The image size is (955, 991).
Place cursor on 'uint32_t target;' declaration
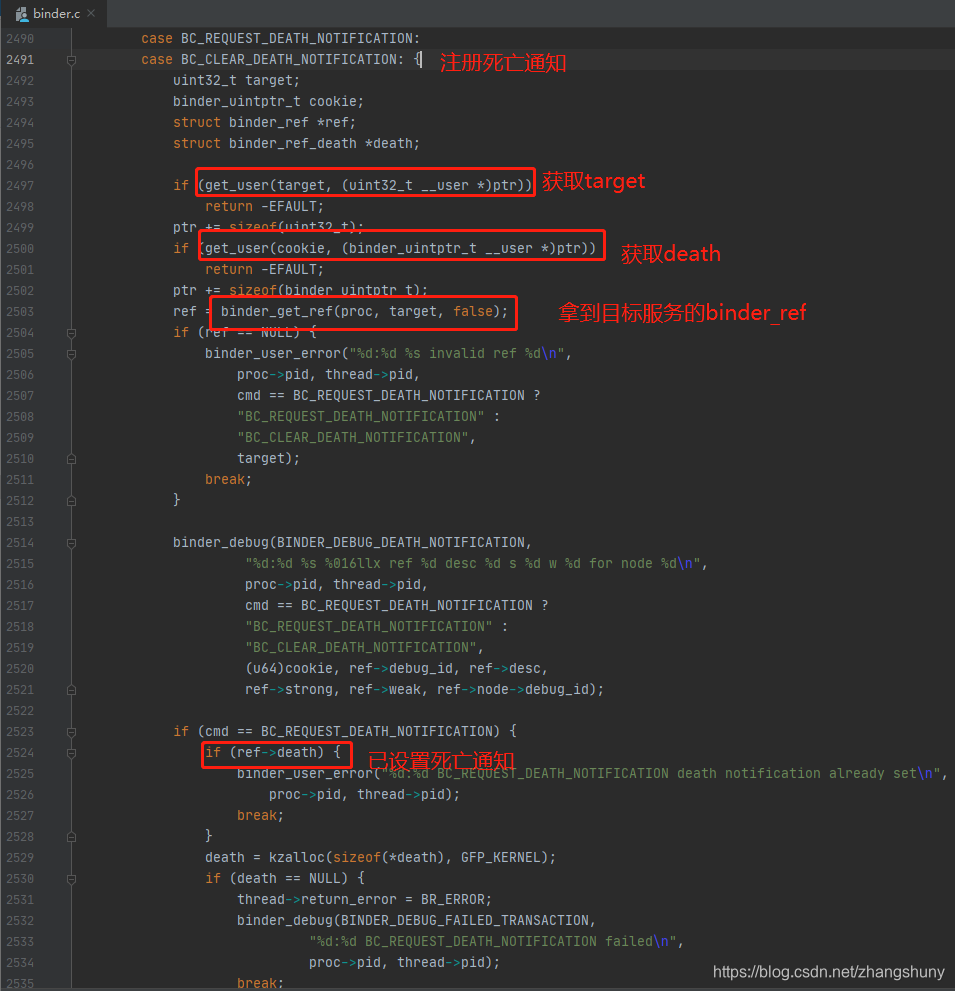[236, 80]
